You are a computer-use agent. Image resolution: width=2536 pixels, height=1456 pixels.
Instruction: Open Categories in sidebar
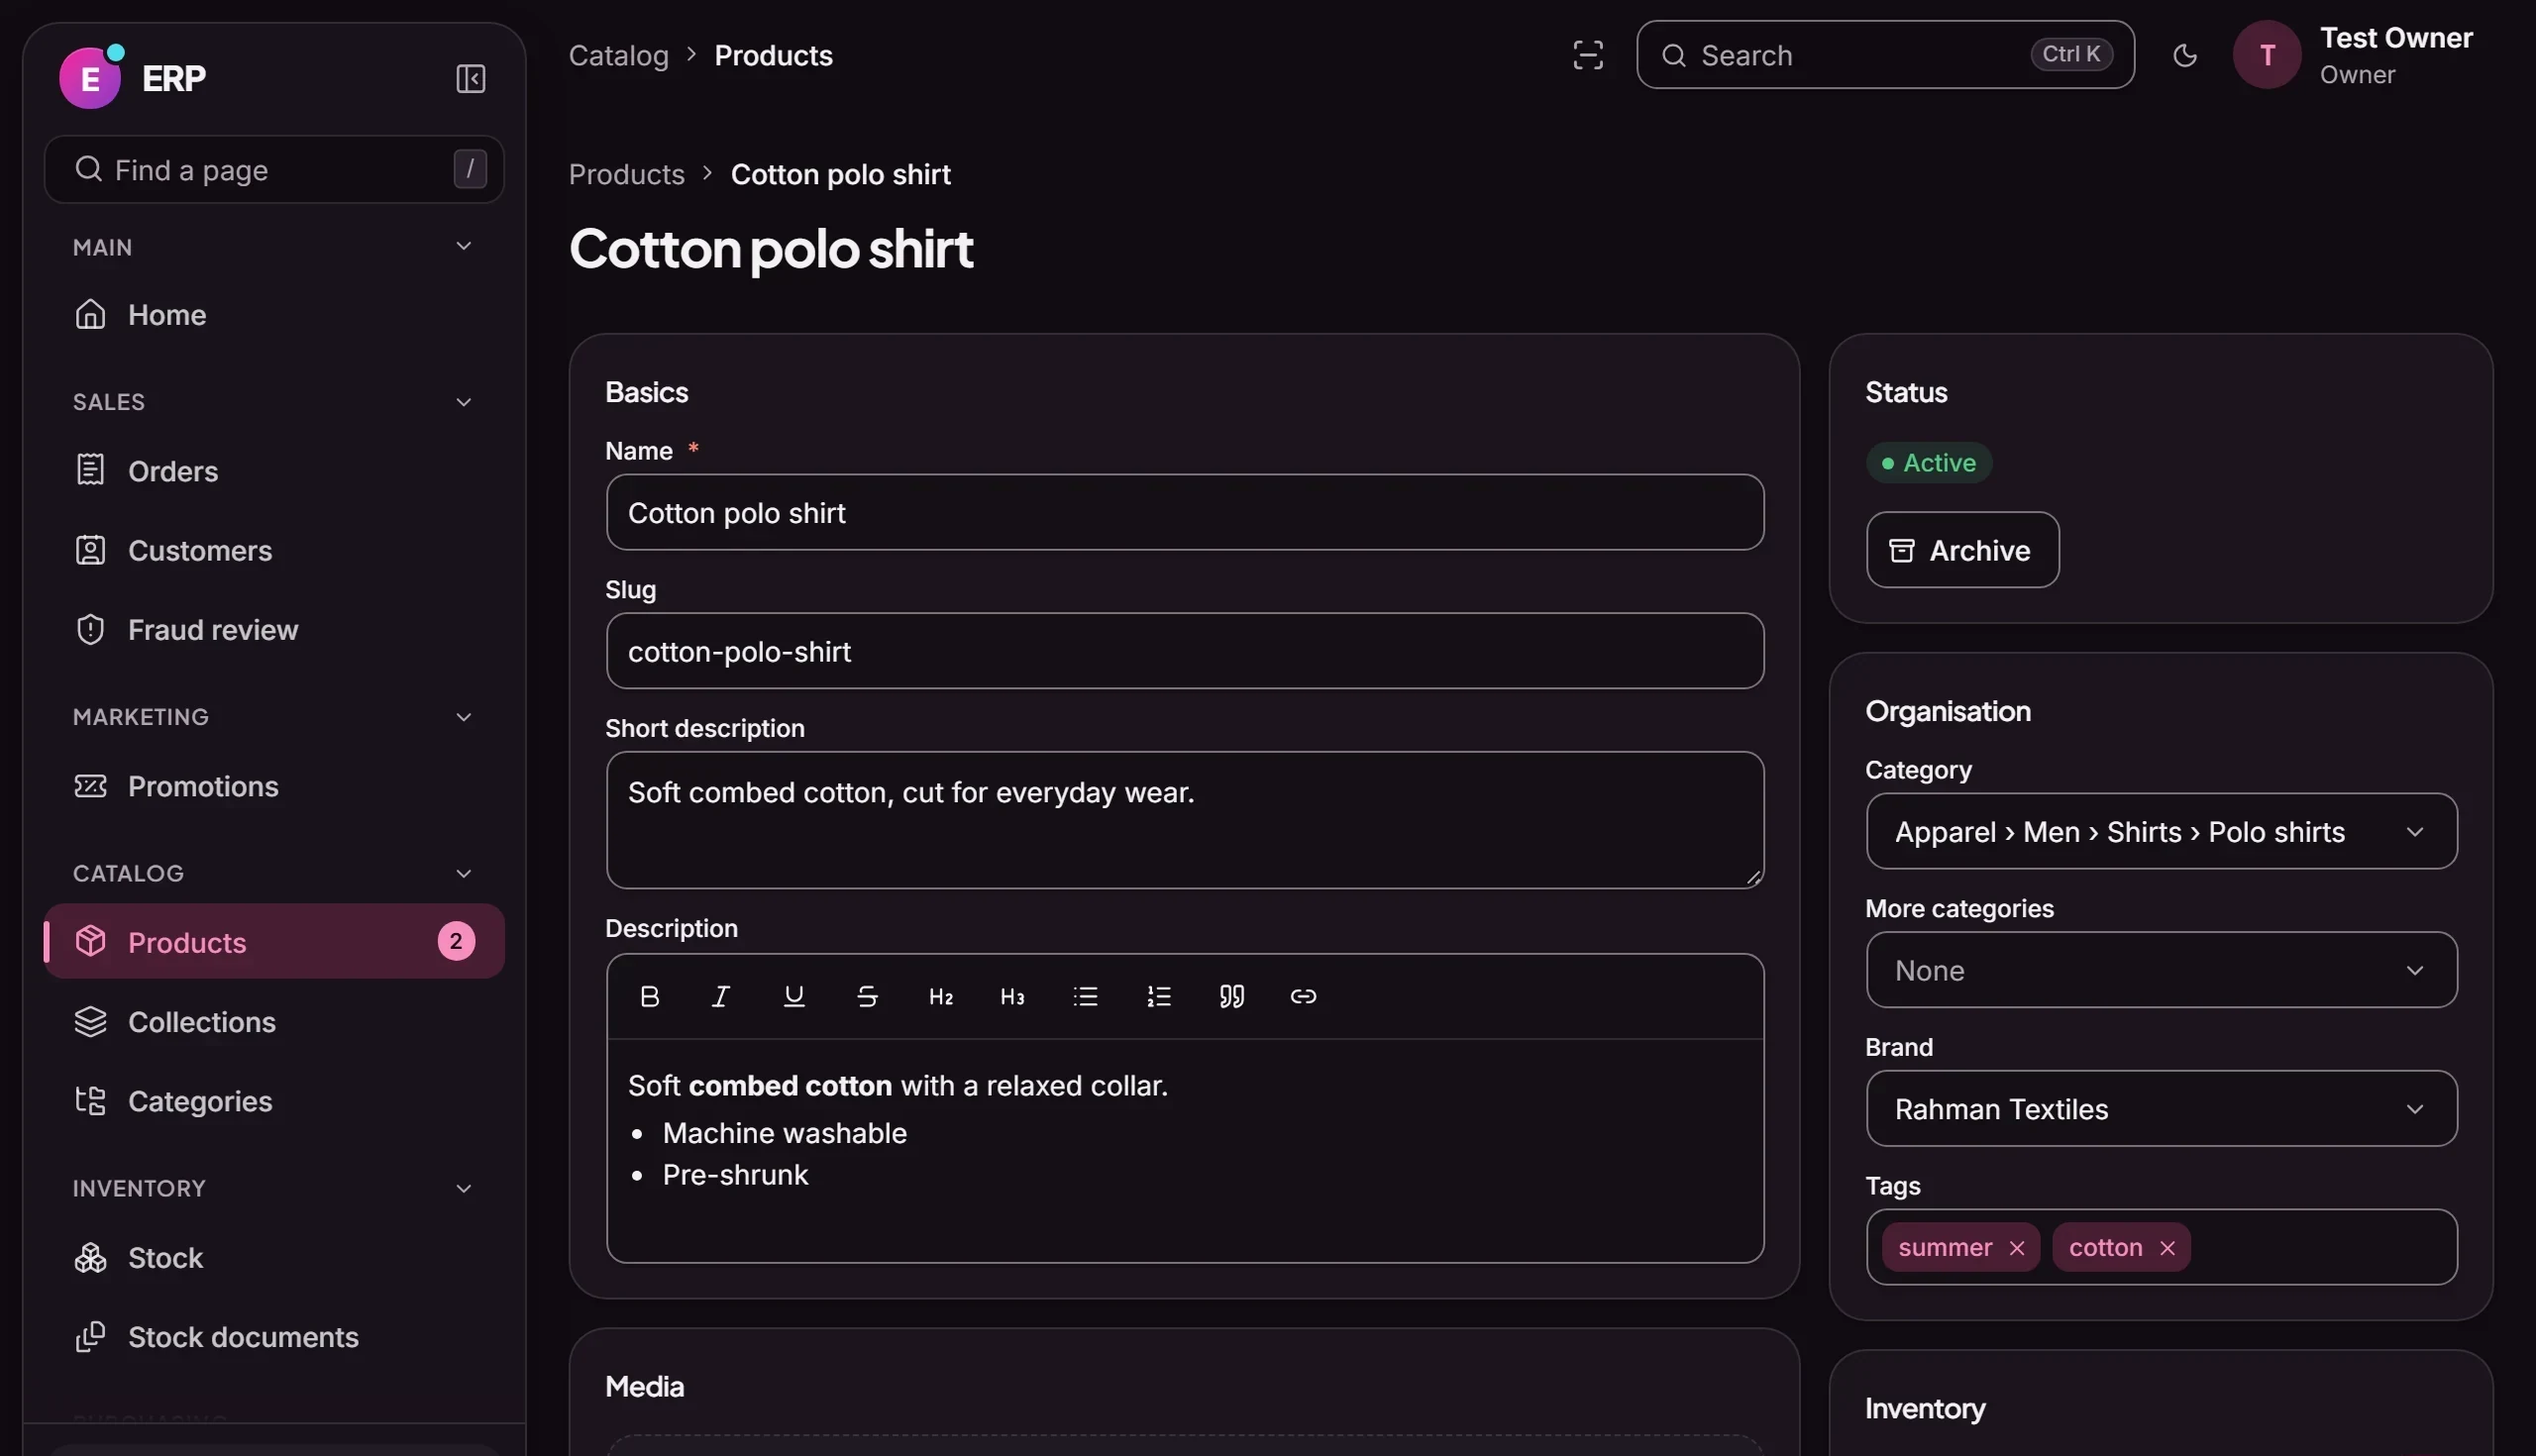[274, 1101]
